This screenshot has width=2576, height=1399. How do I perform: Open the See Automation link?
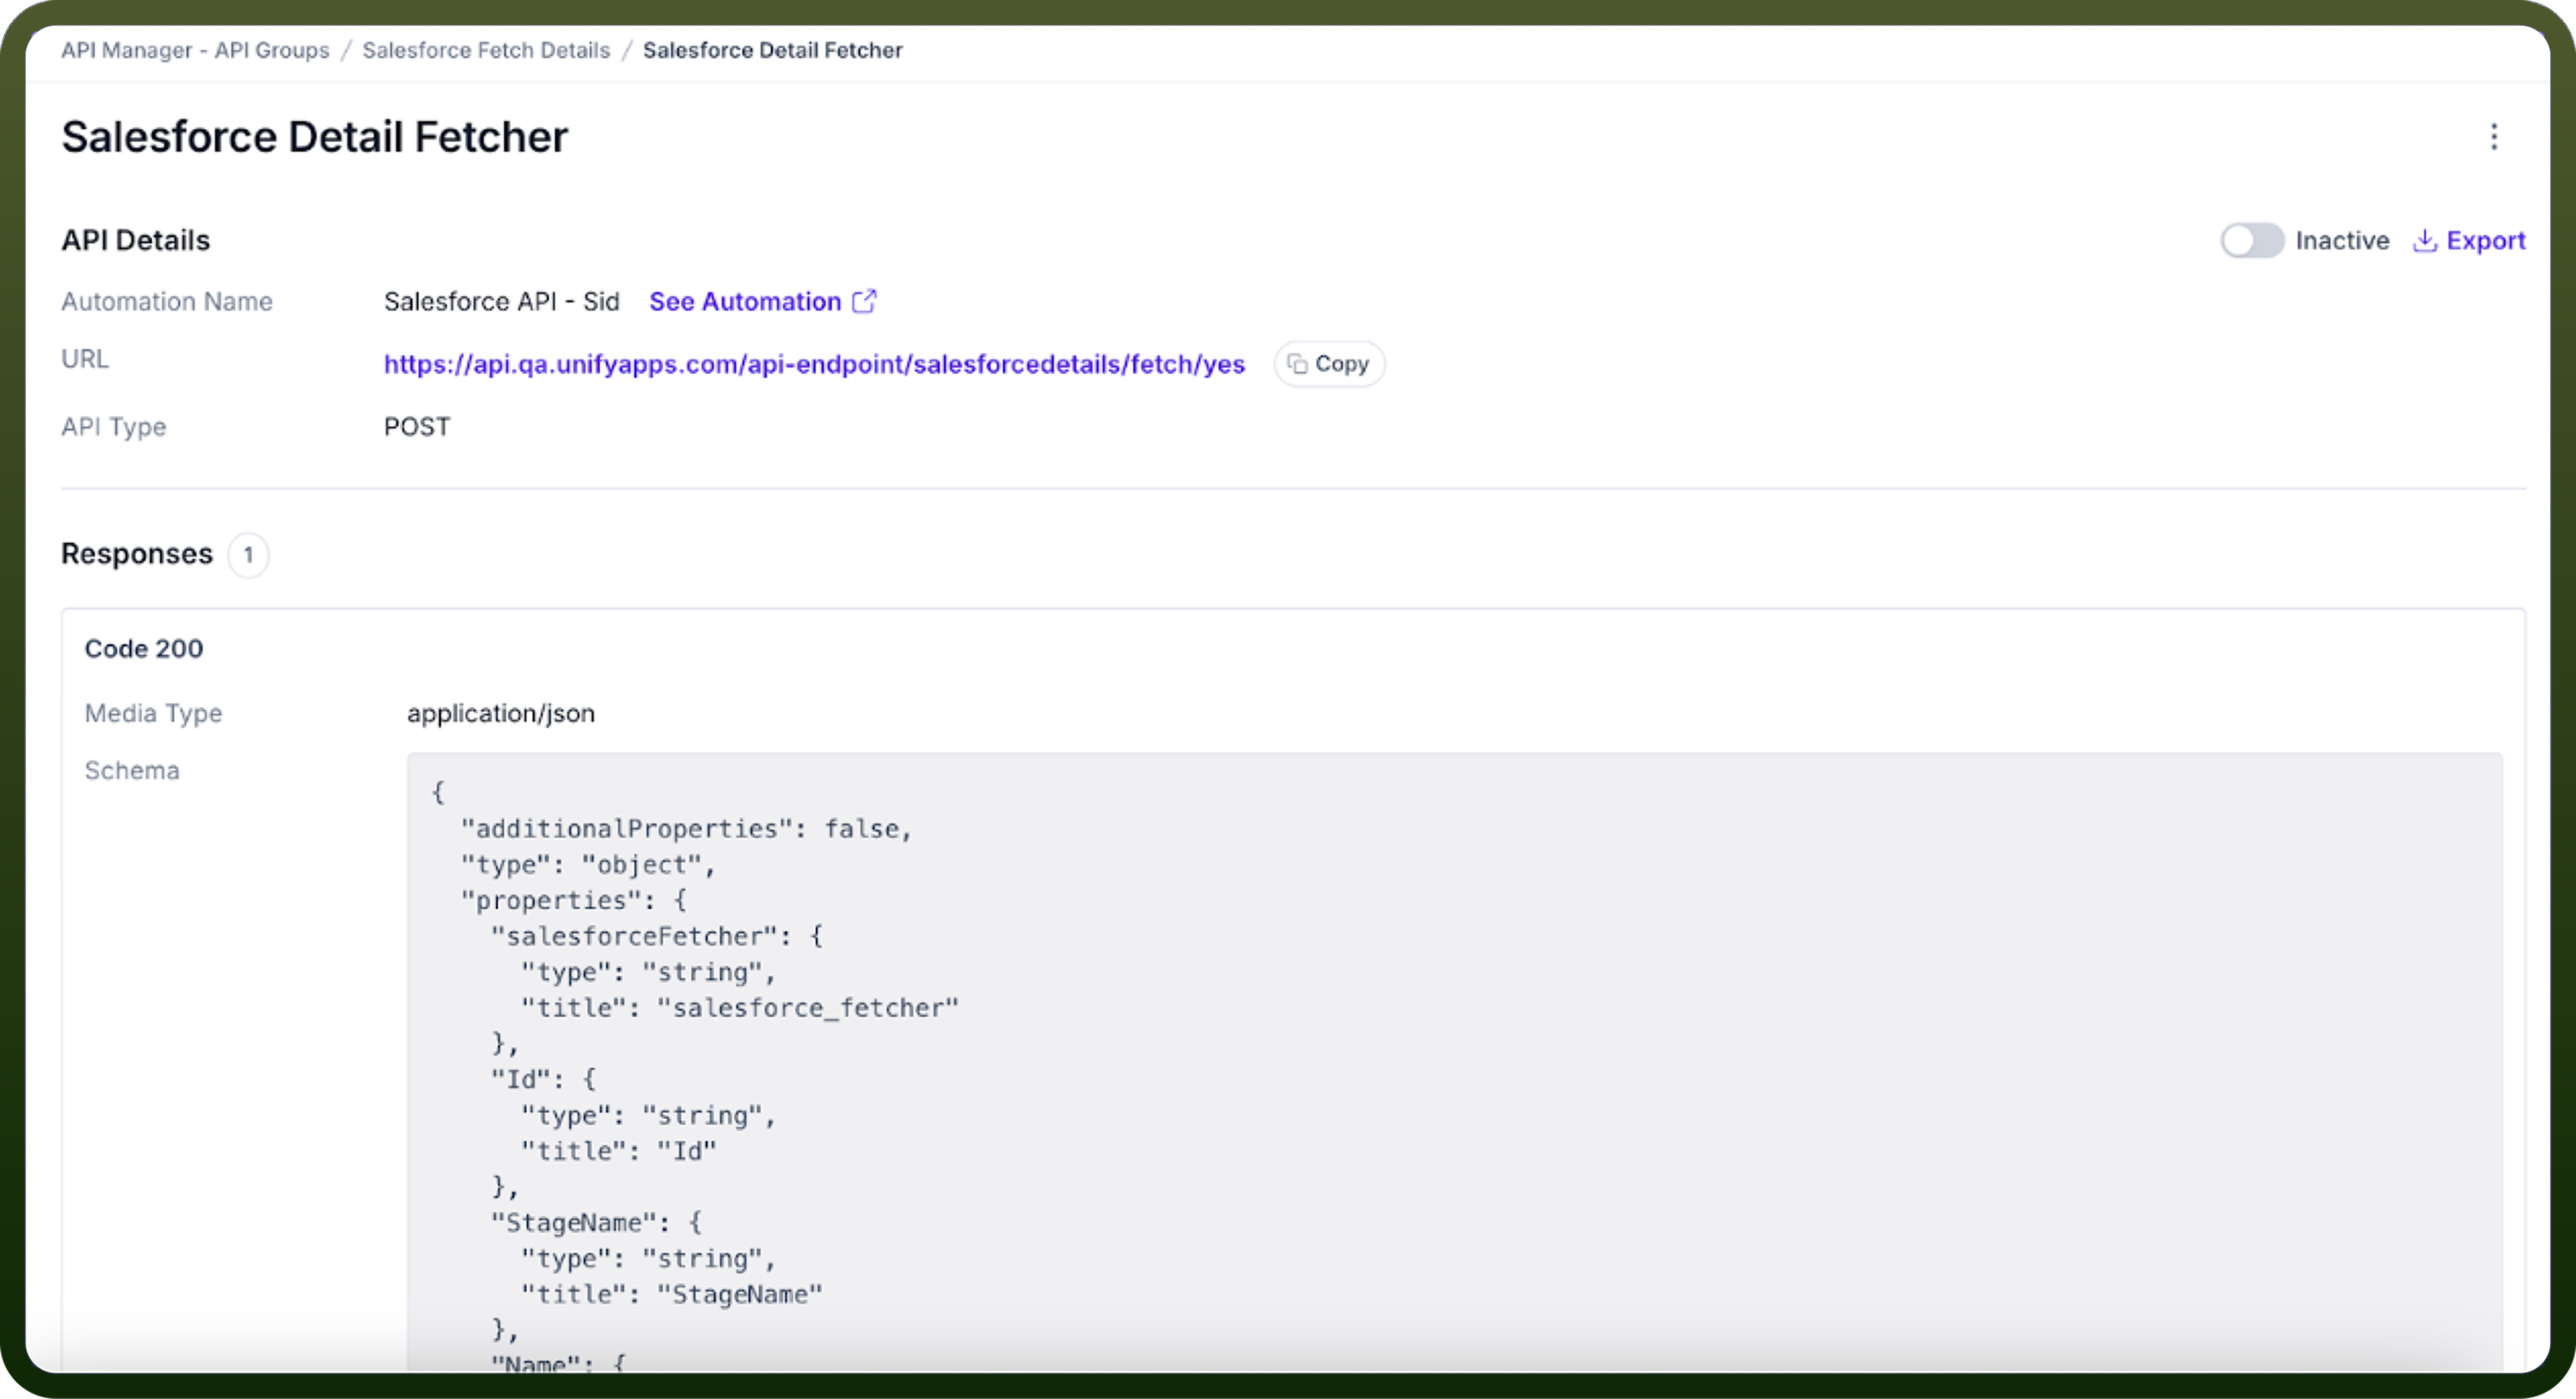point(745,301)
